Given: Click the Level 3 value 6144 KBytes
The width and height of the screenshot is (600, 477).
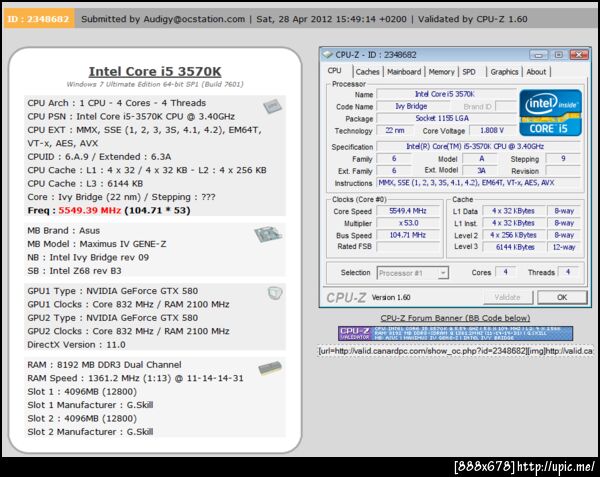Looking at the screenshot, I should point(513,247).
